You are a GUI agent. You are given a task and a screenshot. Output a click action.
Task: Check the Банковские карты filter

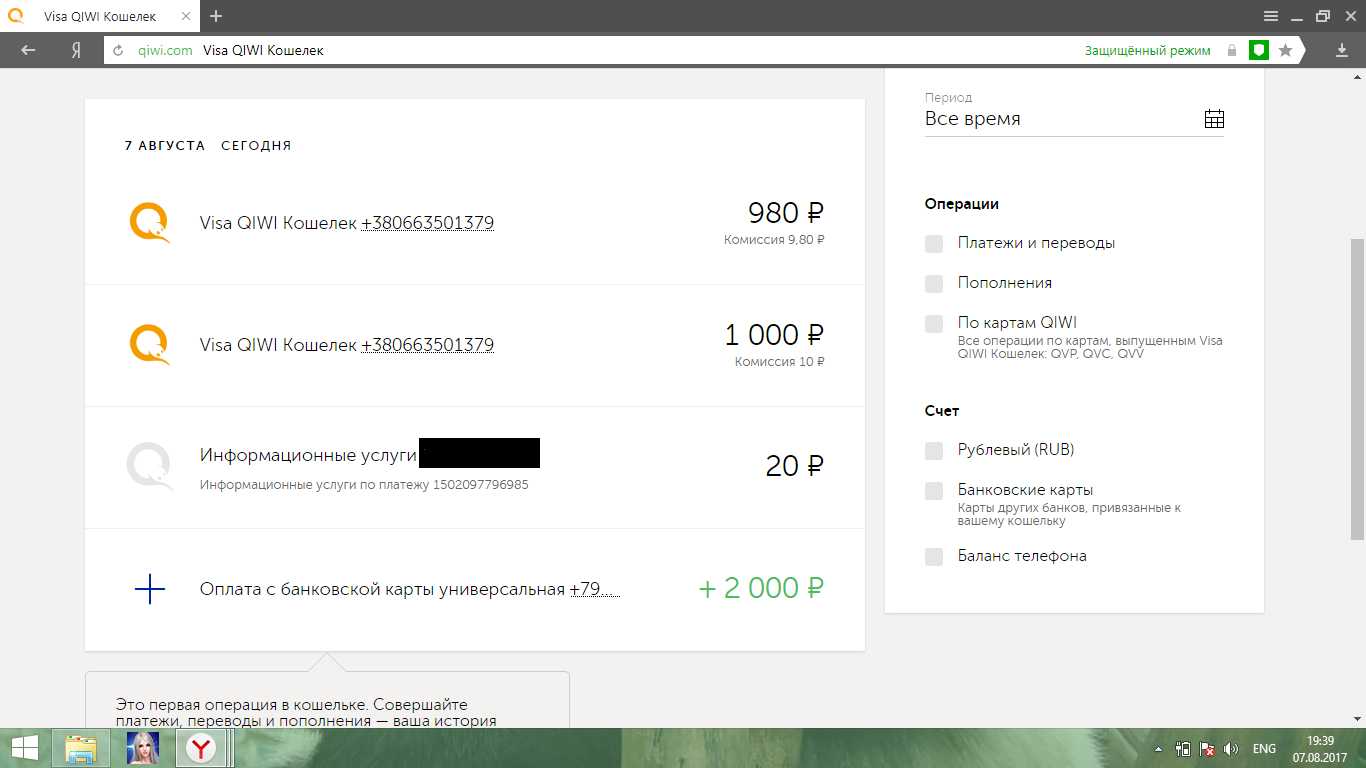coord(934,491)
